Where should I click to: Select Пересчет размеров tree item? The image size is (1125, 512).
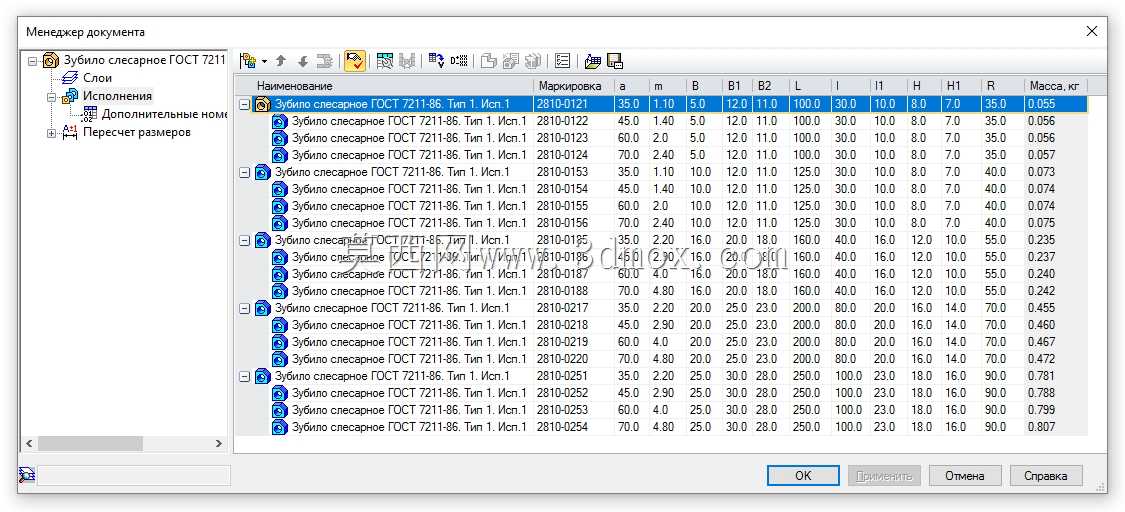pos(137,133)
